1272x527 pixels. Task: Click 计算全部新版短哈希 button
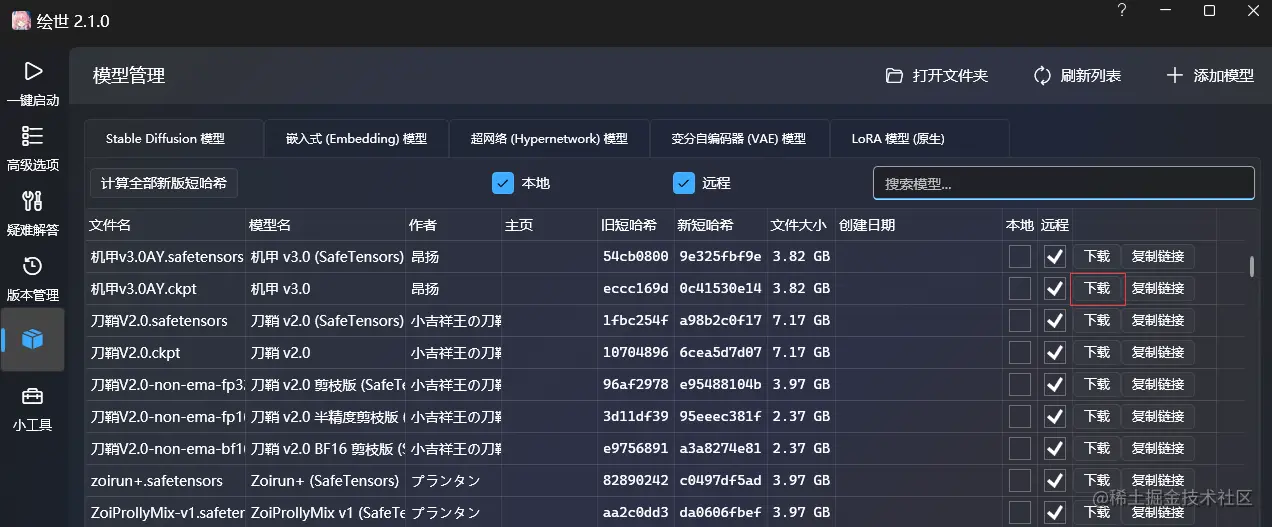pos(164,183)
